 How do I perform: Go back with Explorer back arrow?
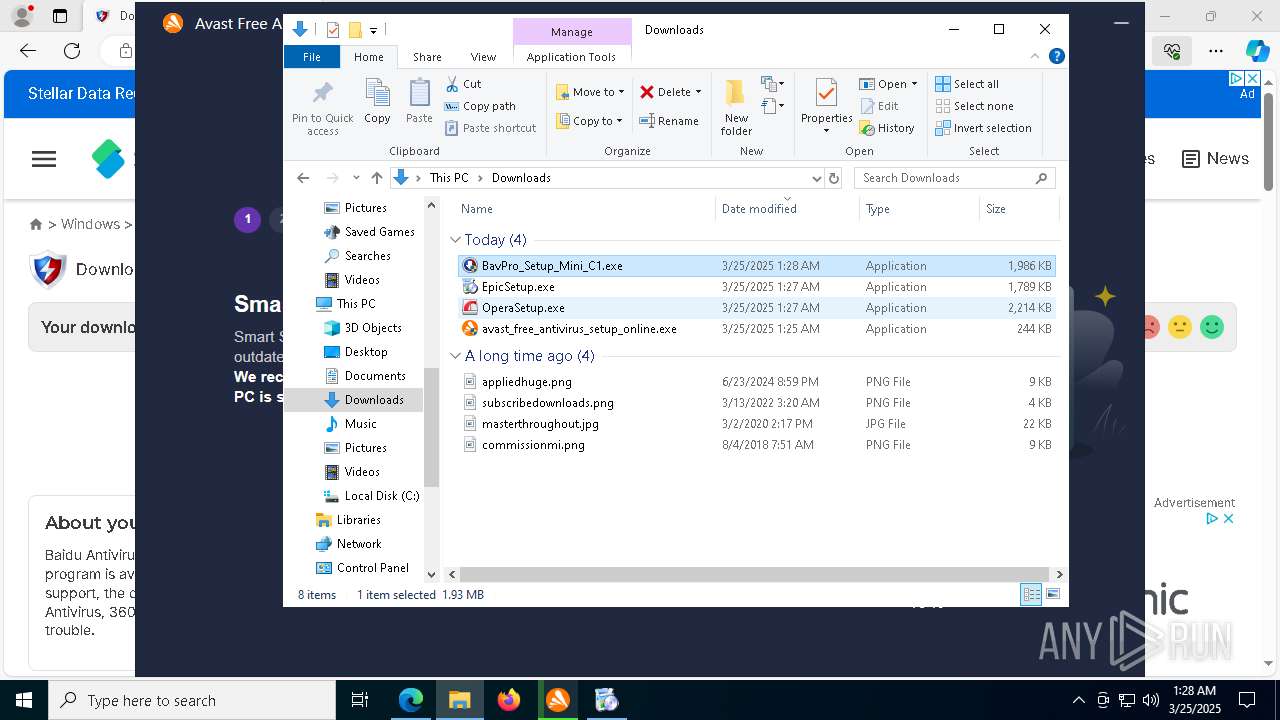303,178
